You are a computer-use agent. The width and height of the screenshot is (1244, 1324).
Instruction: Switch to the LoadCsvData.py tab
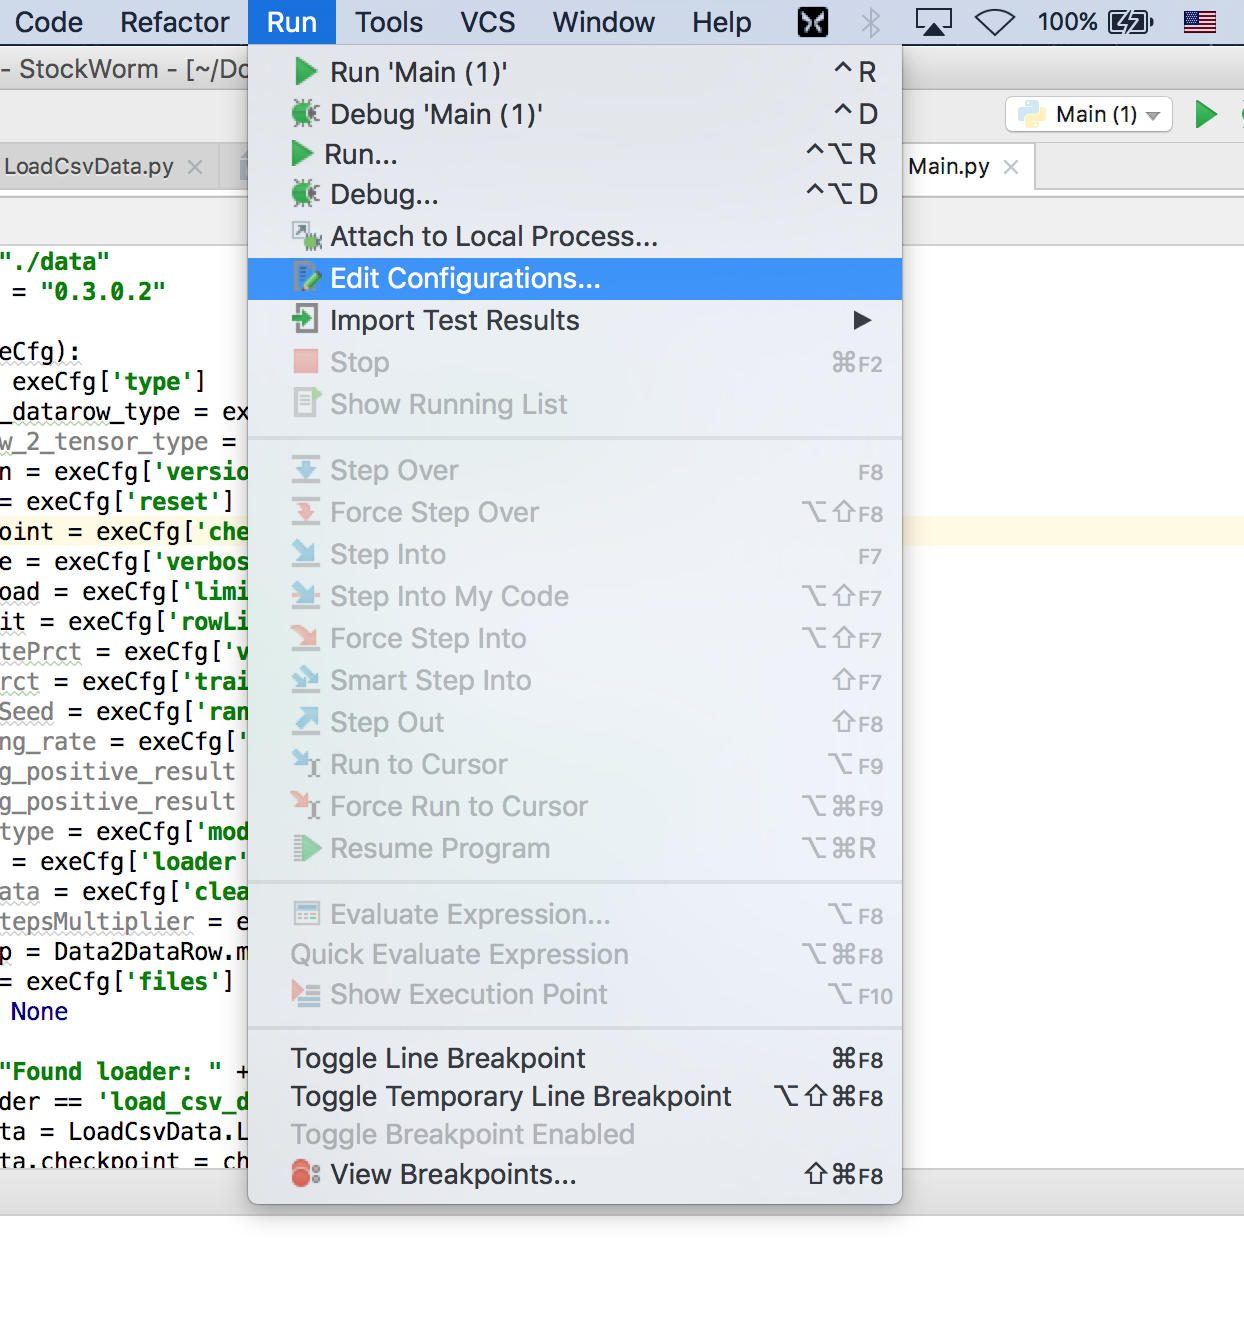pos(89,167)
